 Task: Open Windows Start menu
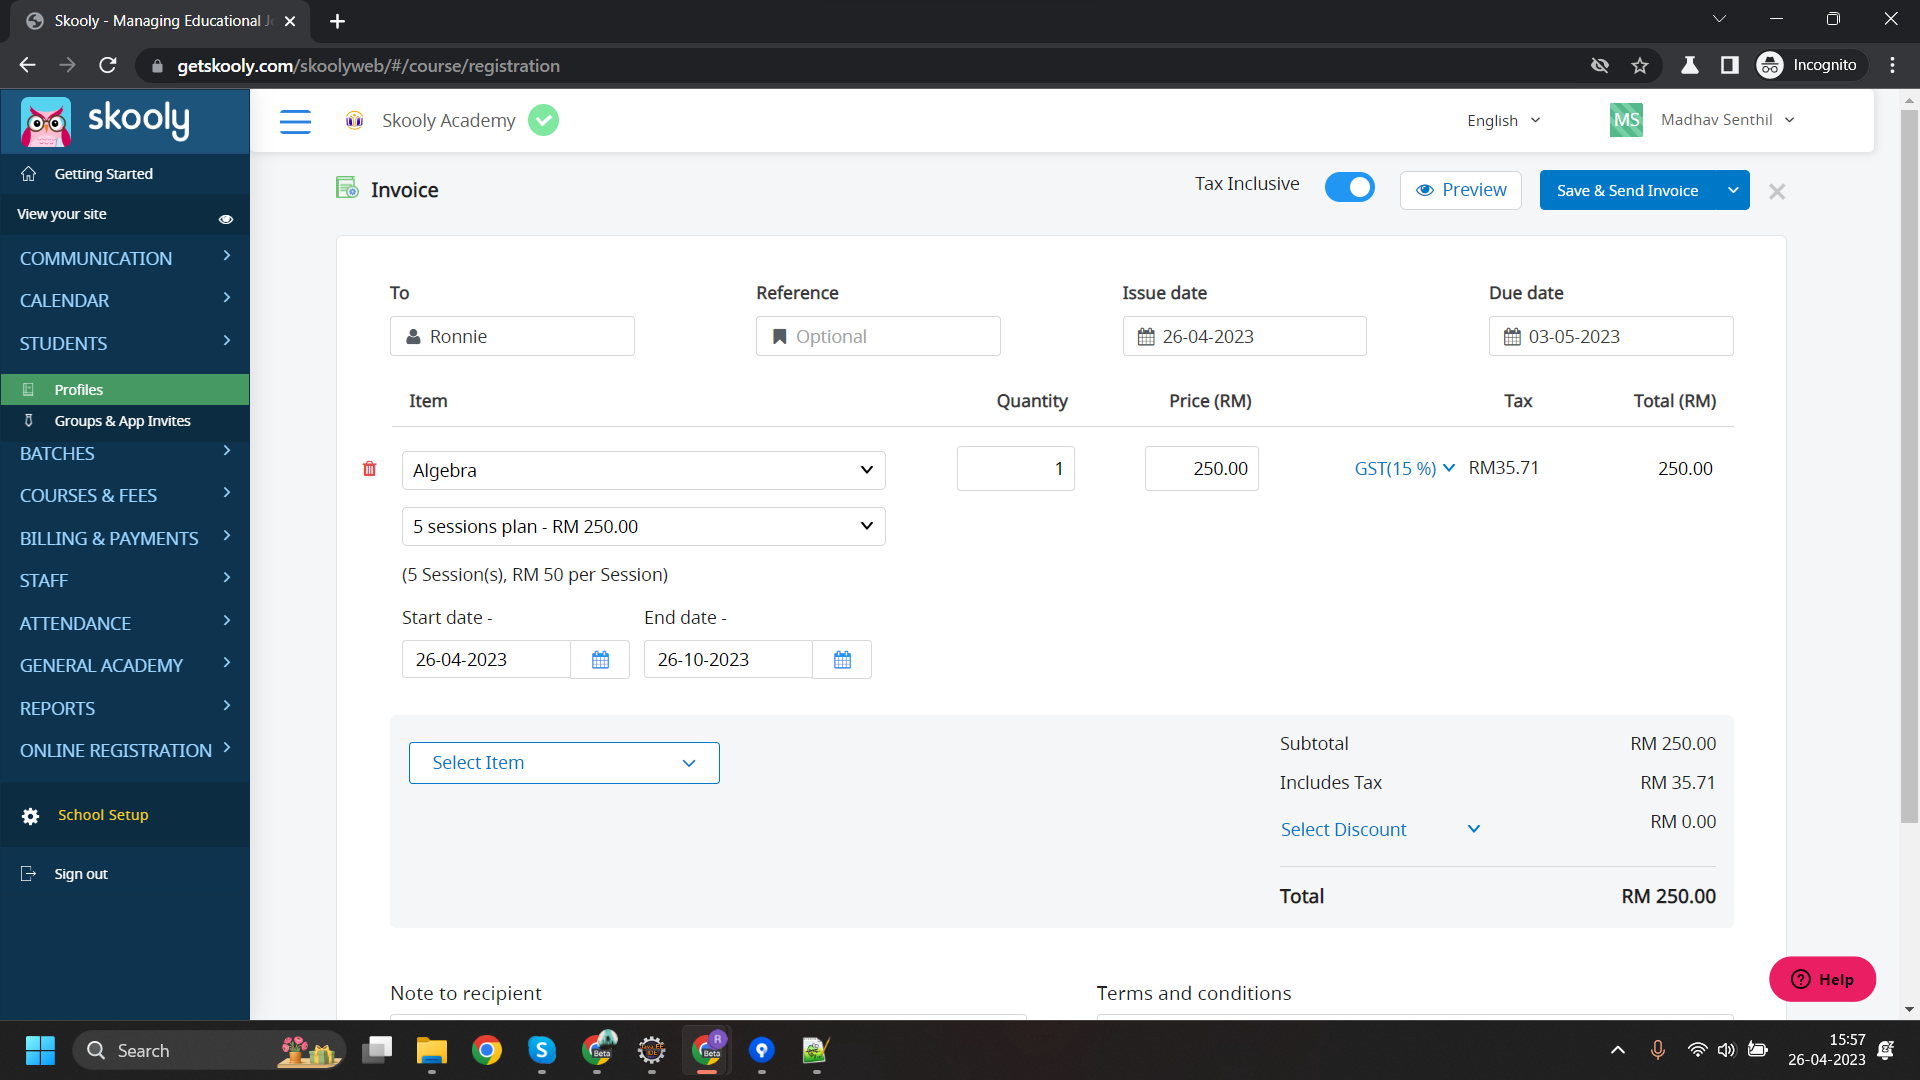click(x=40, y=1050)
